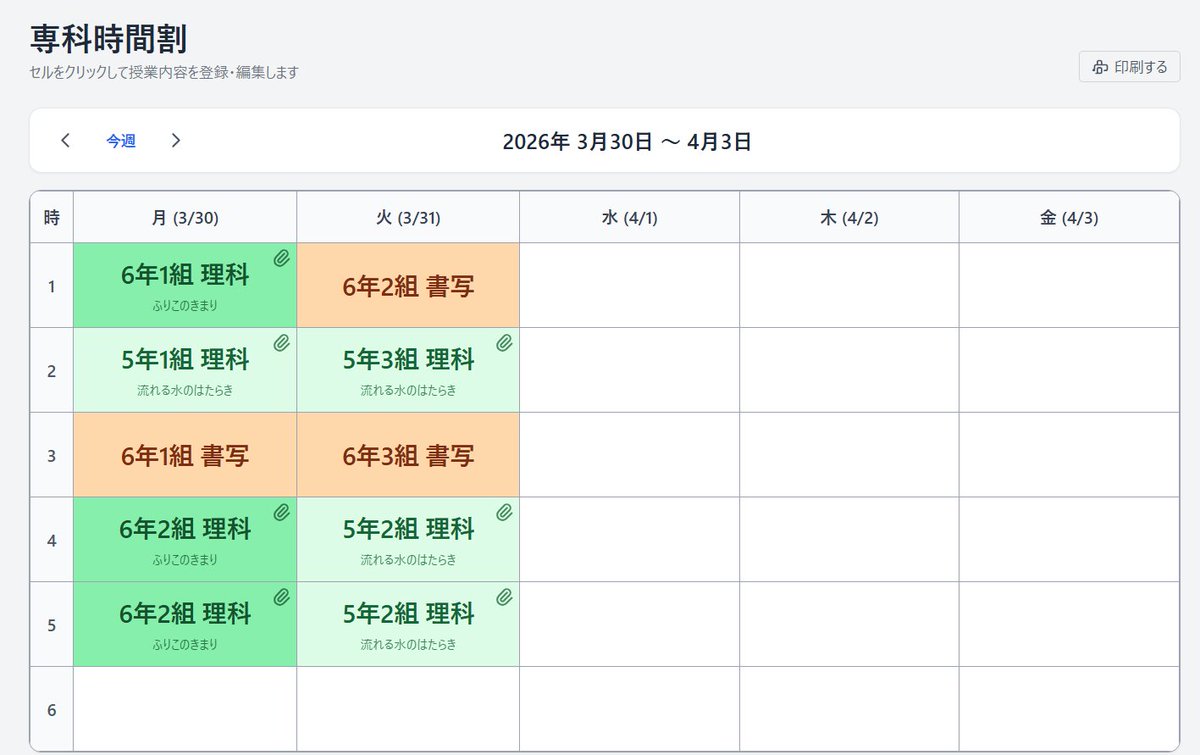Open attachment clip on Monday period 1 理科
The height and width of the screenshot is (755, 1200).
[282, 258]
